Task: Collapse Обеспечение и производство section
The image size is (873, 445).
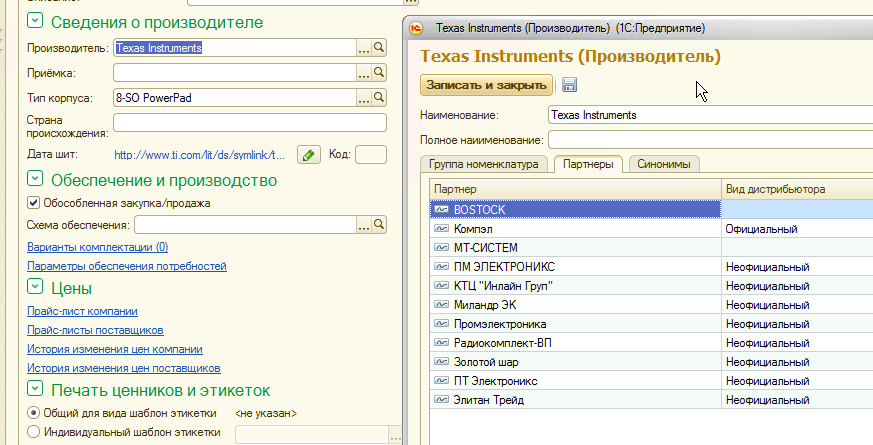Action: tap(35, 180)
